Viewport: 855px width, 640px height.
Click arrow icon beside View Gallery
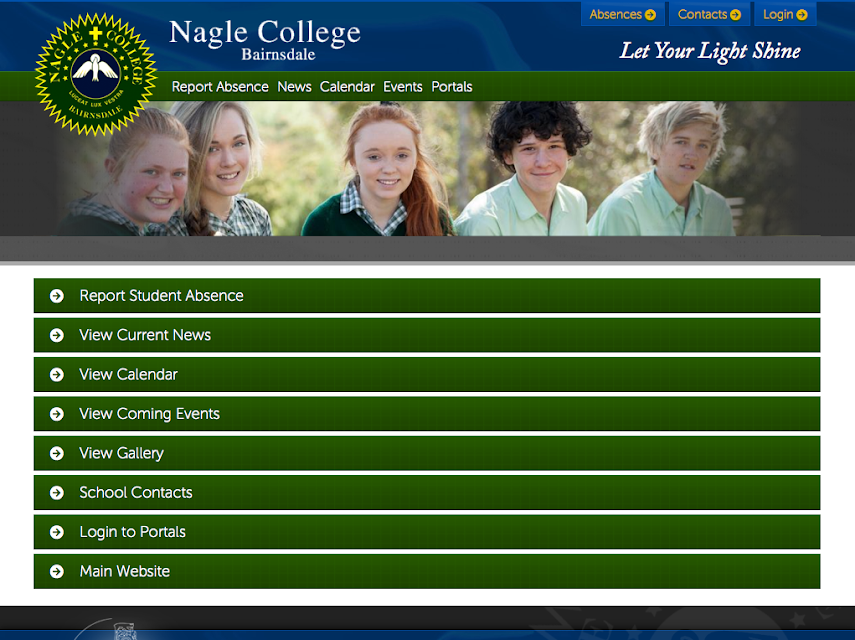point(57,453)
